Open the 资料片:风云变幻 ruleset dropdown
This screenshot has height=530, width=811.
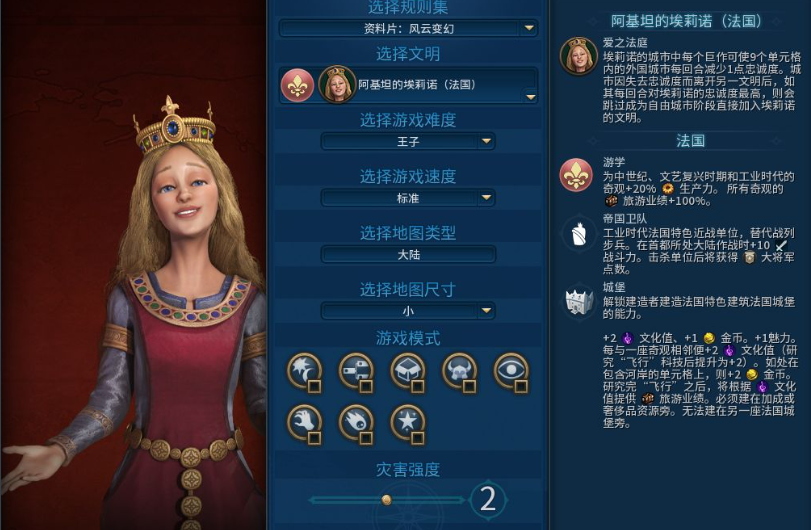click(408, 28)
